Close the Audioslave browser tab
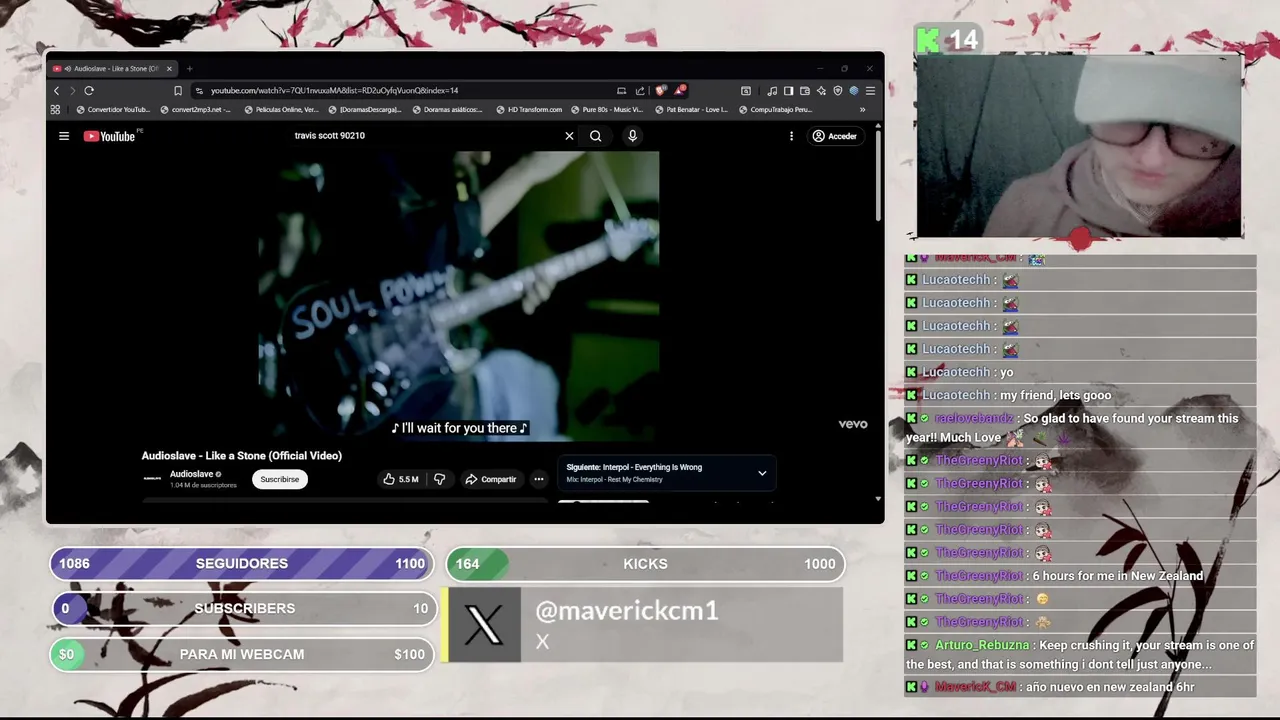 pos(169,69)
